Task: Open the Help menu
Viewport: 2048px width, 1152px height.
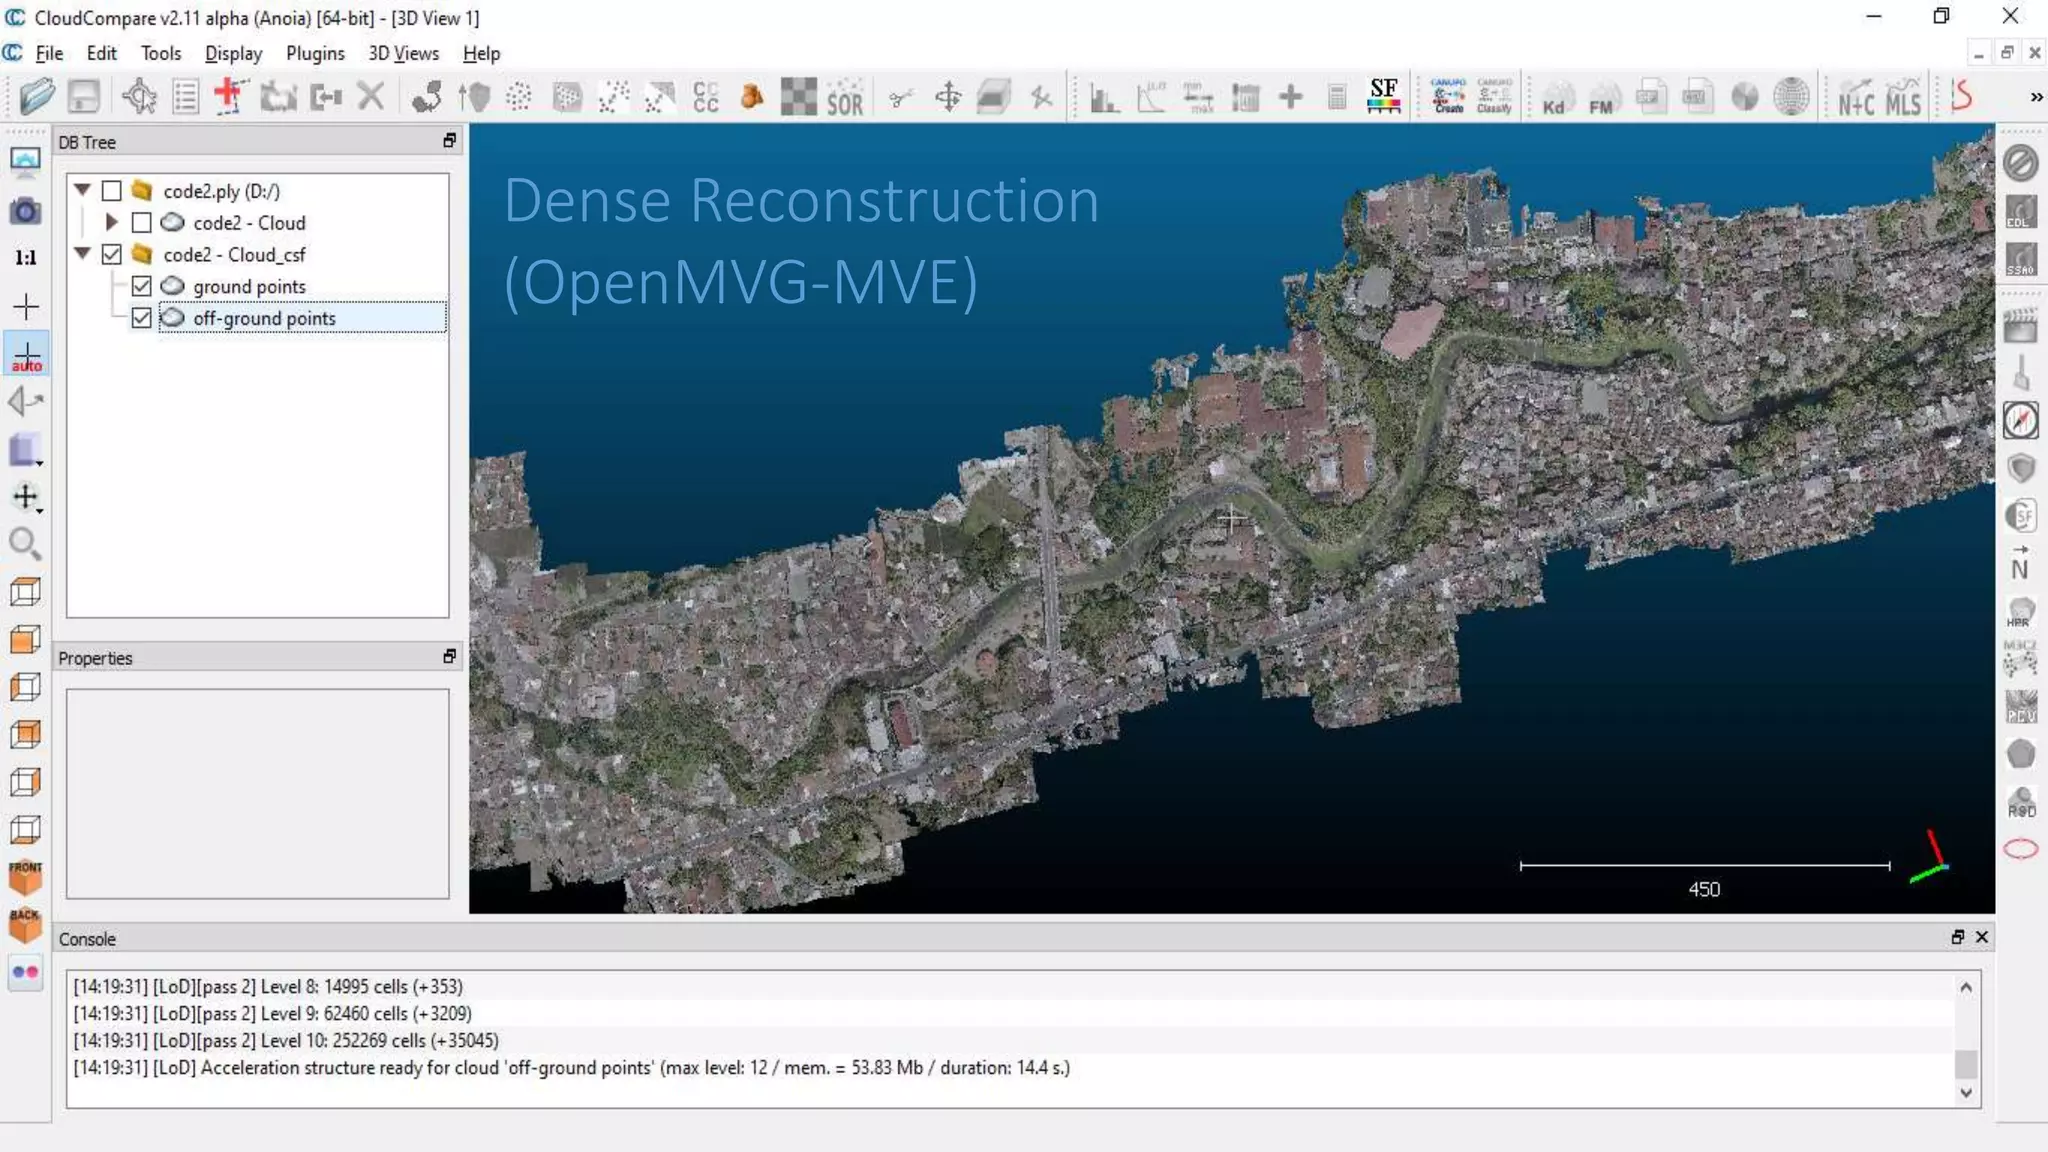Action: coord(481,54)
